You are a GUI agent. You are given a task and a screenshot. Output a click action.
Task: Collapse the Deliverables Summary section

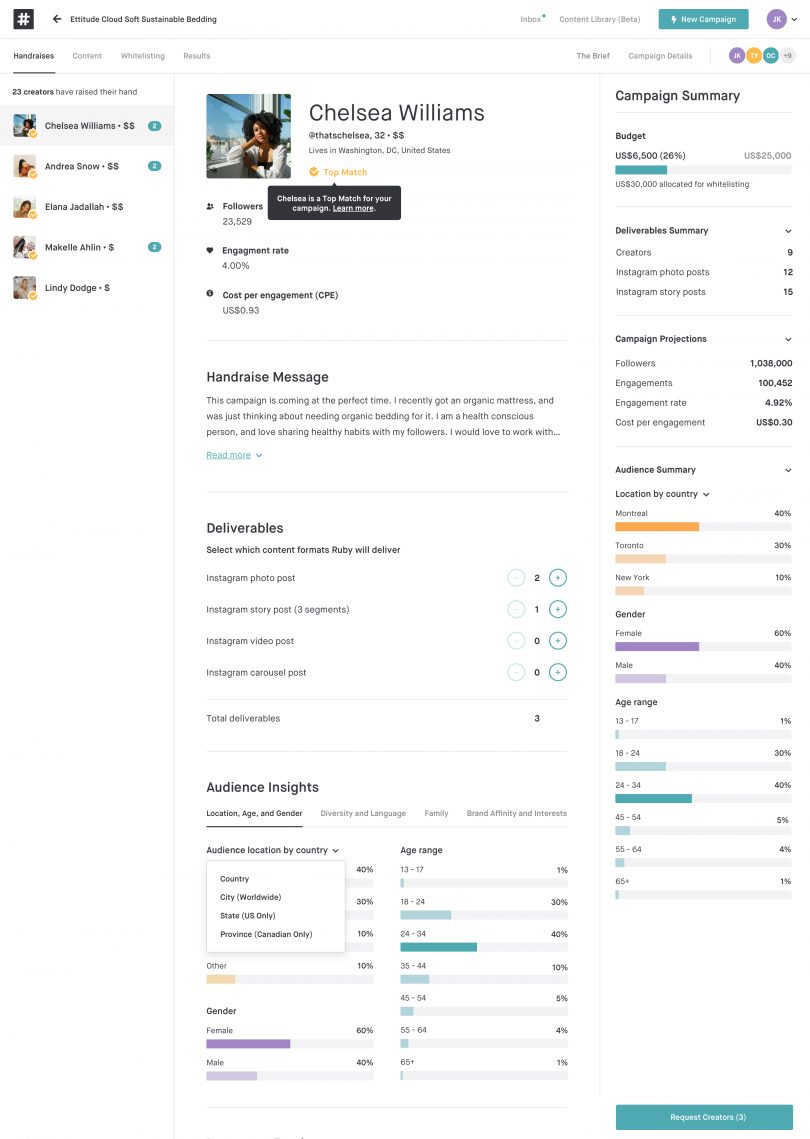click(x=788, y=231)
